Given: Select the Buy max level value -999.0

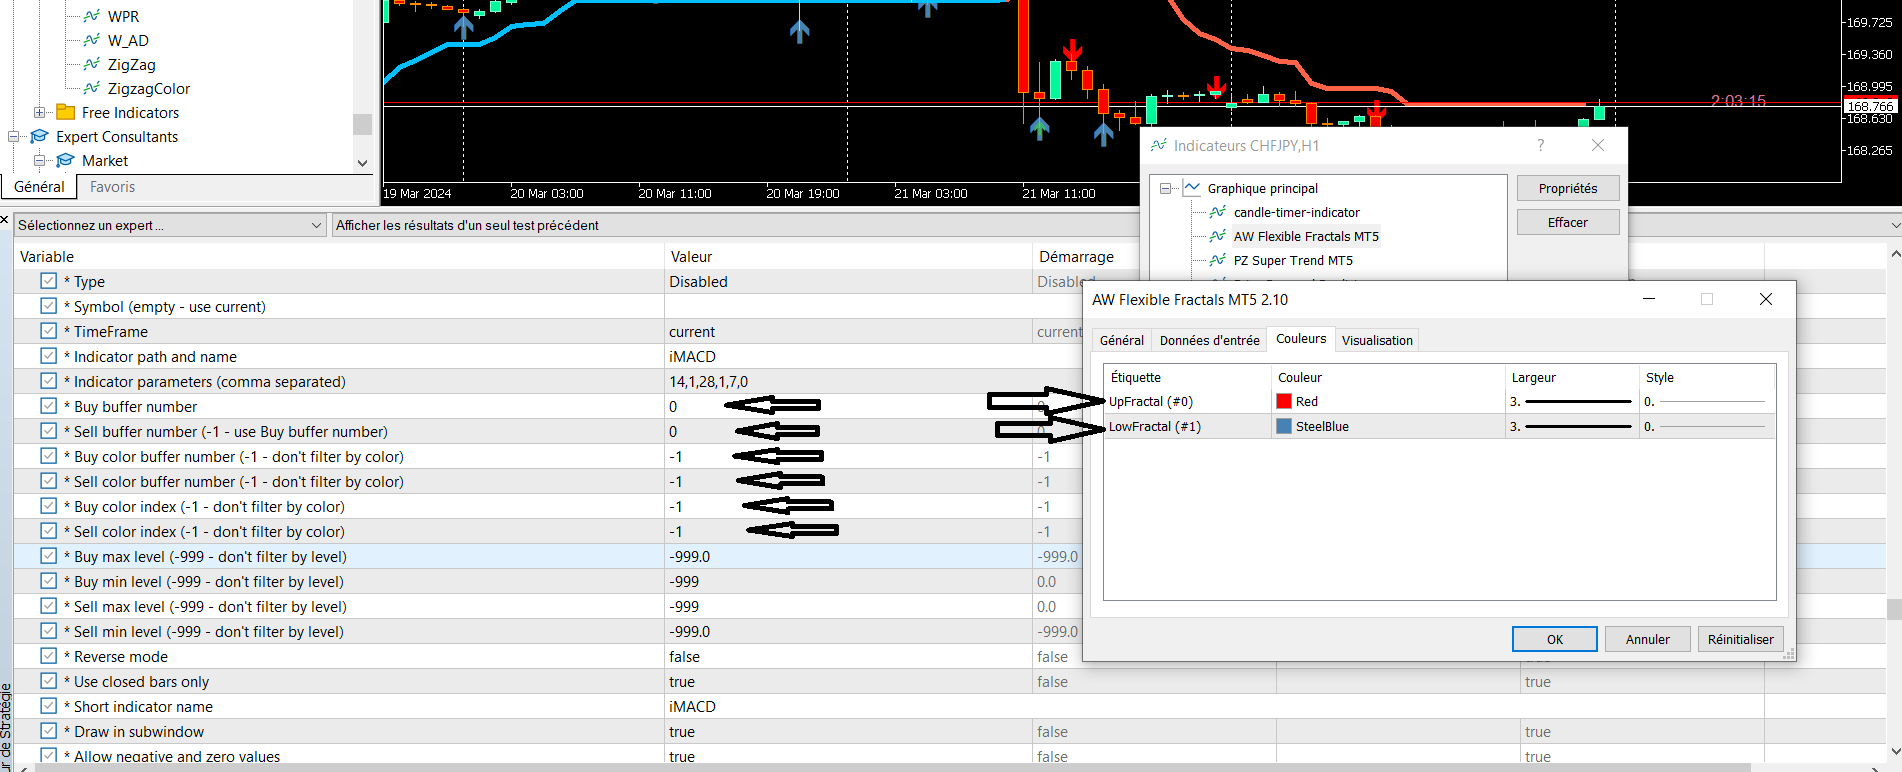Looking at the screenshot, I should click(689, 556).
